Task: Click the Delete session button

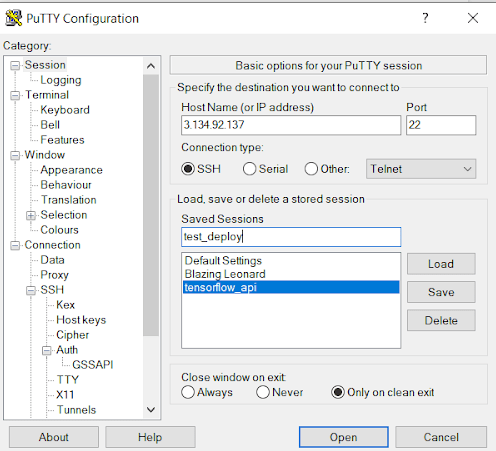Action: pyautogui.click(x=441, y=320)
